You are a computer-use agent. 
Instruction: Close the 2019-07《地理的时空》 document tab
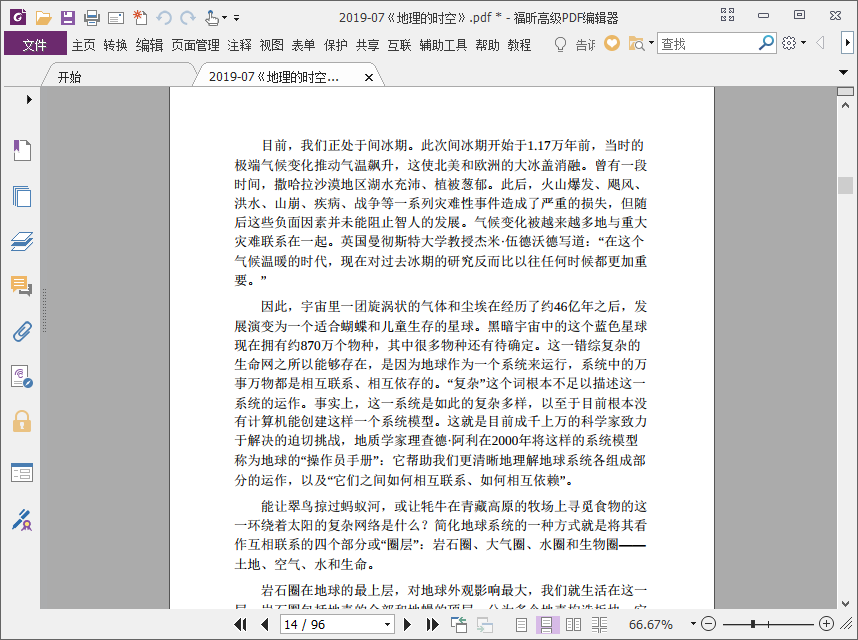click(x=369, y=78)
